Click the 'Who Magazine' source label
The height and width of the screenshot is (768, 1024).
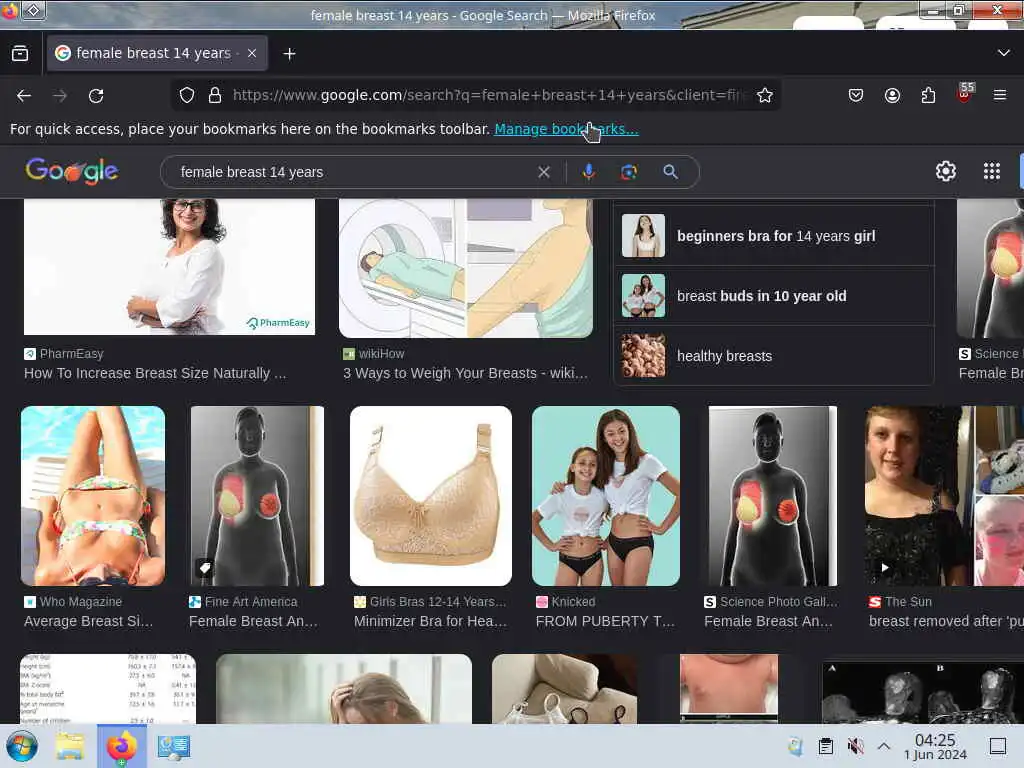tap(81, 601)
